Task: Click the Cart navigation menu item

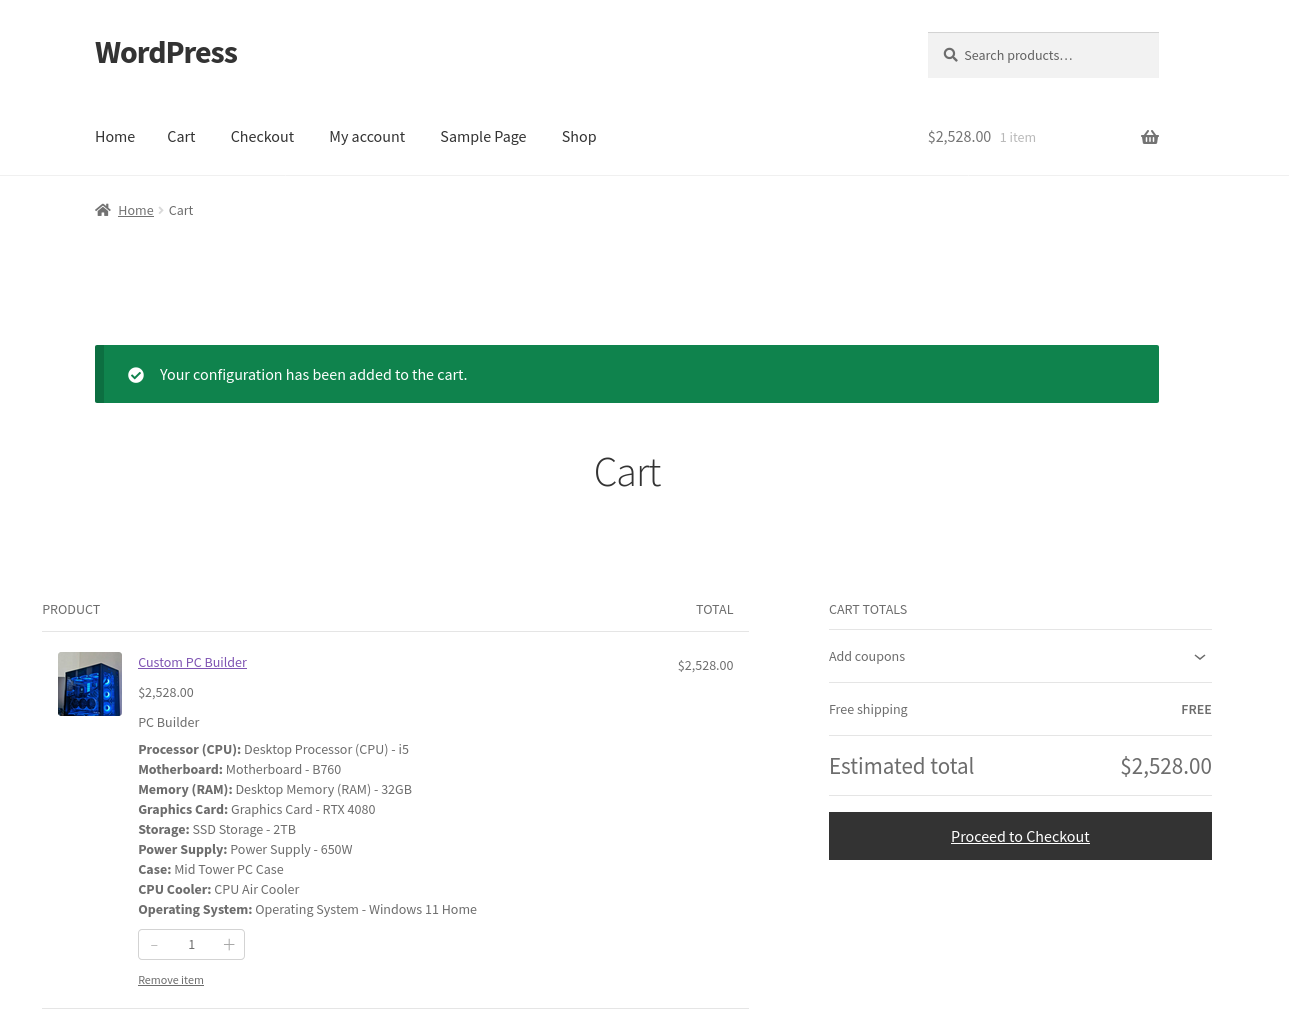Action: 181,137
